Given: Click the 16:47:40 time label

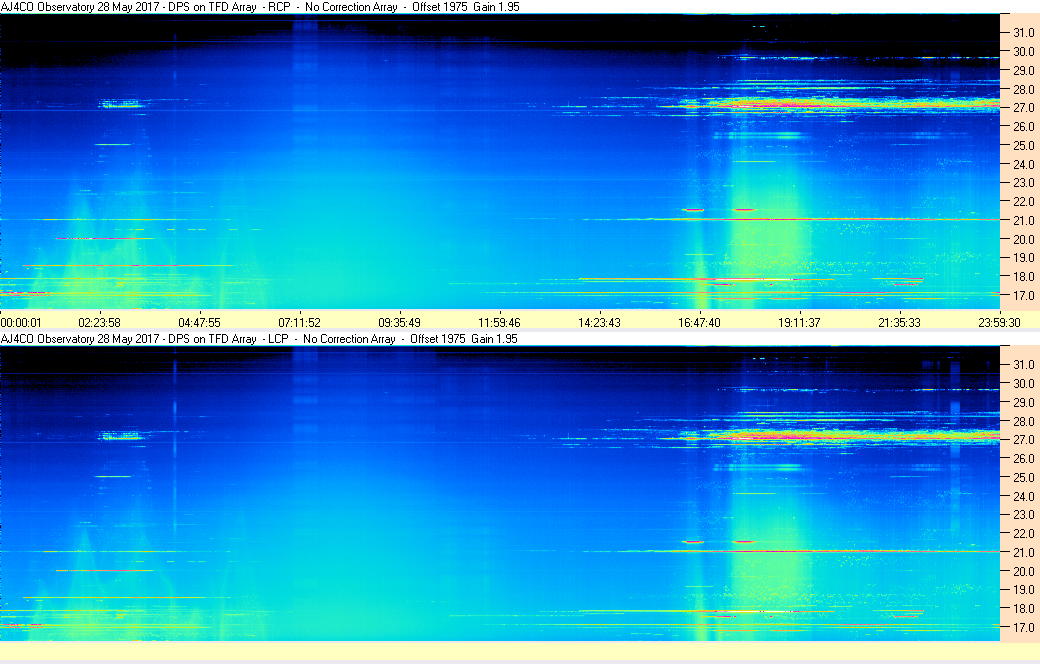Looking at the screenshot, I should click(x=699, y=323).
